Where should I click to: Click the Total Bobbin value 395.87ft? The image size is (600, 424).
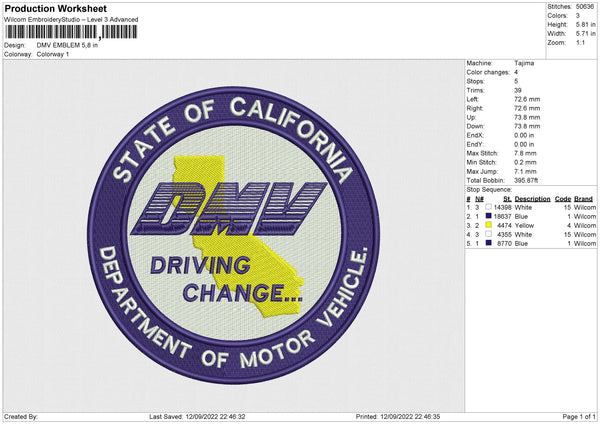tap(526, 180)
